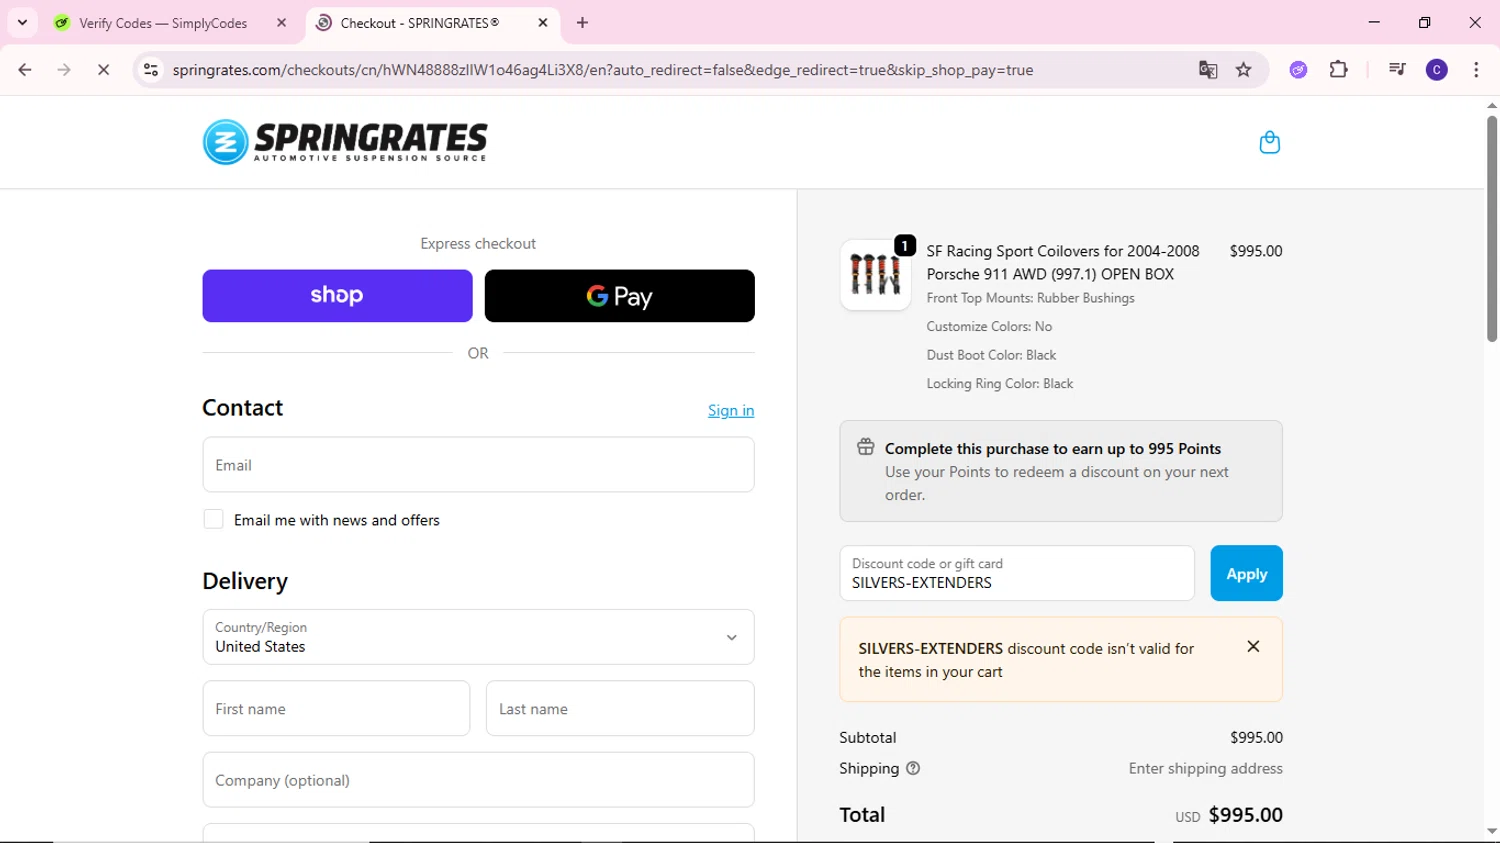This screenshot has width=1500, height=843.
Task: Close the Checkout SPRINGRATES tab
Action: click(543, 23)
